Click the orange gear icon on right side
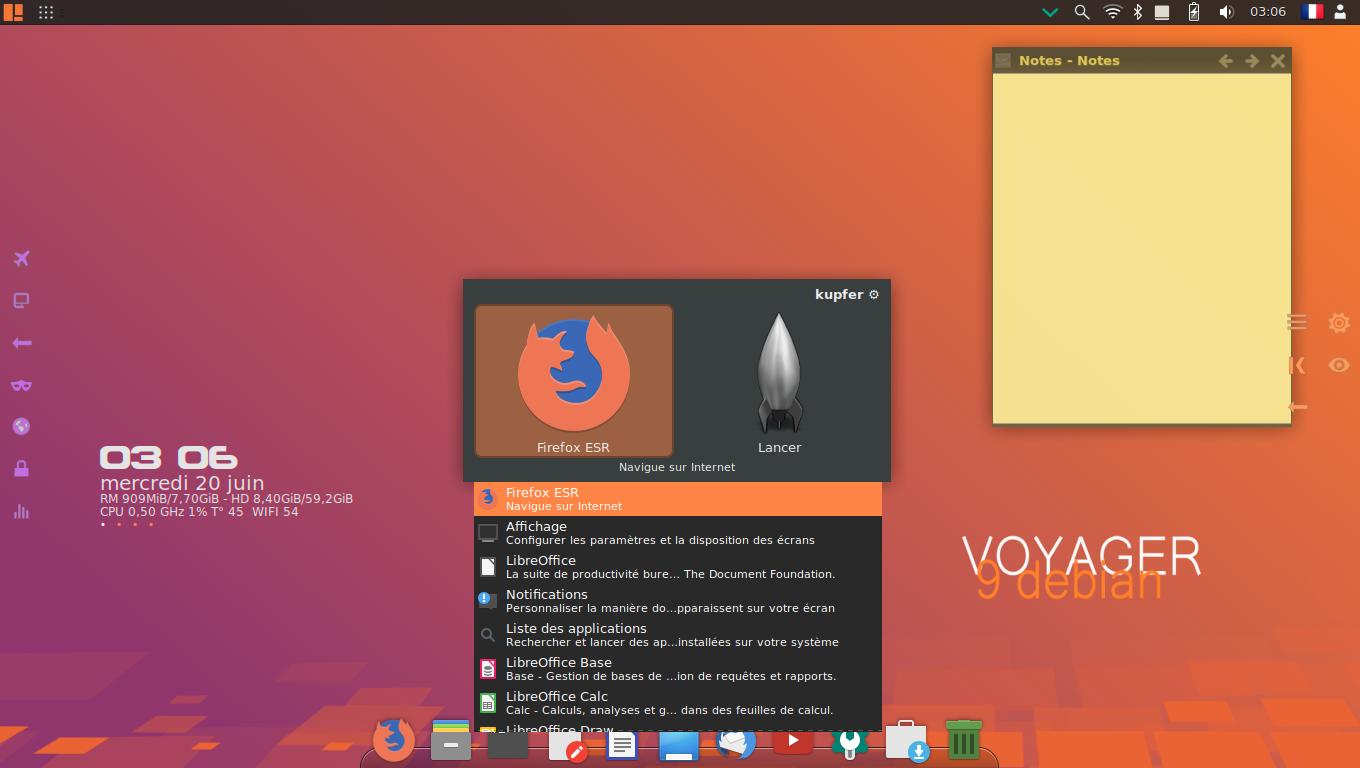Image resolution: width=1360 pixels, height=768 pixels. pyautogui.click(x=1339, y=322)
